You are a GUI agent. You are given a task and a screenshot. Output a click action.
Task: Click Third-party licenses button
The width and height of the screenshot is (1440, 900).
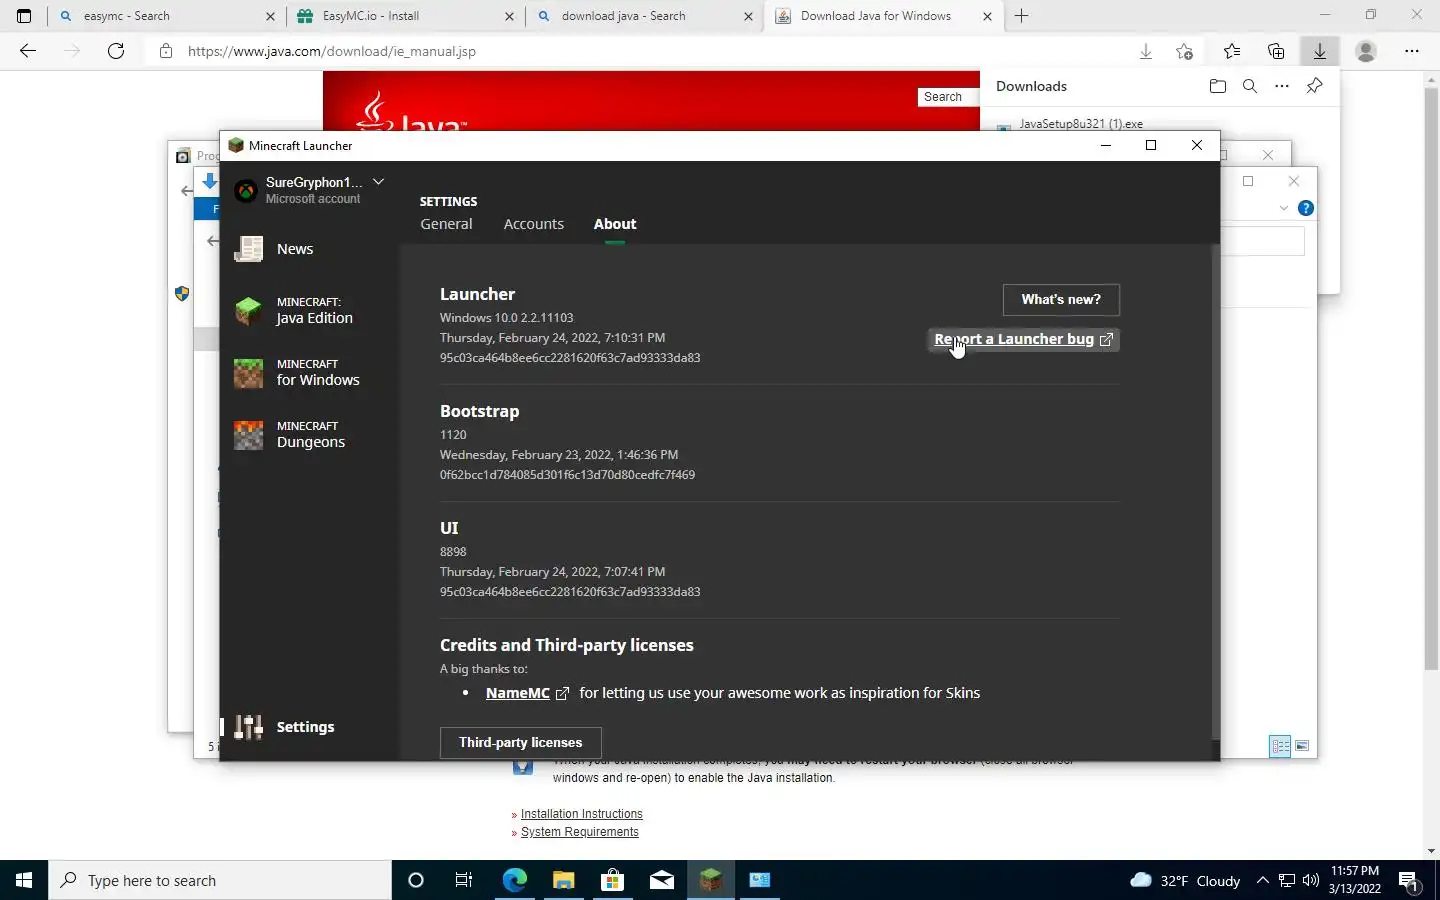(x=520, y=742)
